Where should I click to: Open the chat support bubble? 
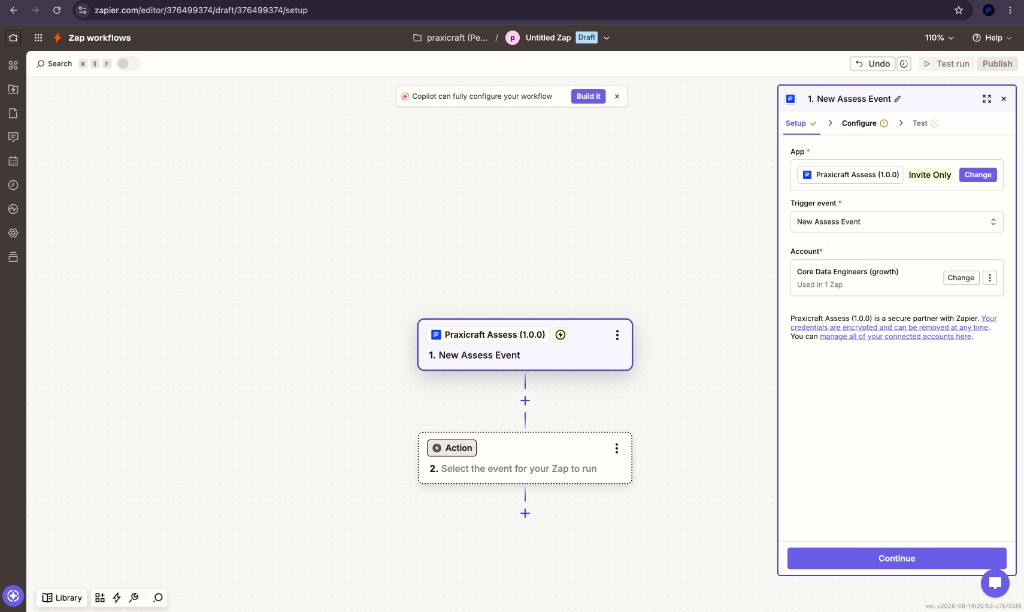[995, 583]
